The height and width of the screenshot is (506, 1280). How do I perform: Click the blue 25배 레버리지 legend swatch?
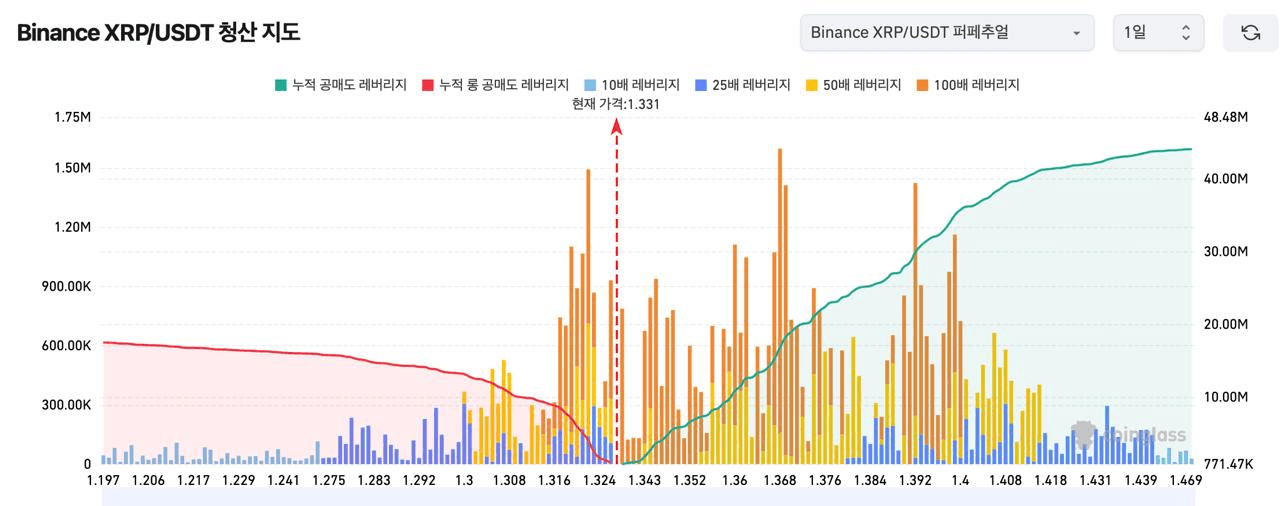pos(702,85)
